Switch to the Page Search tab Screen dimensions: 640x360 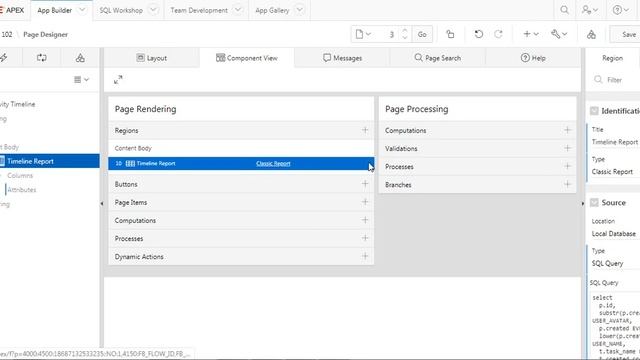[x=437, y=58]
